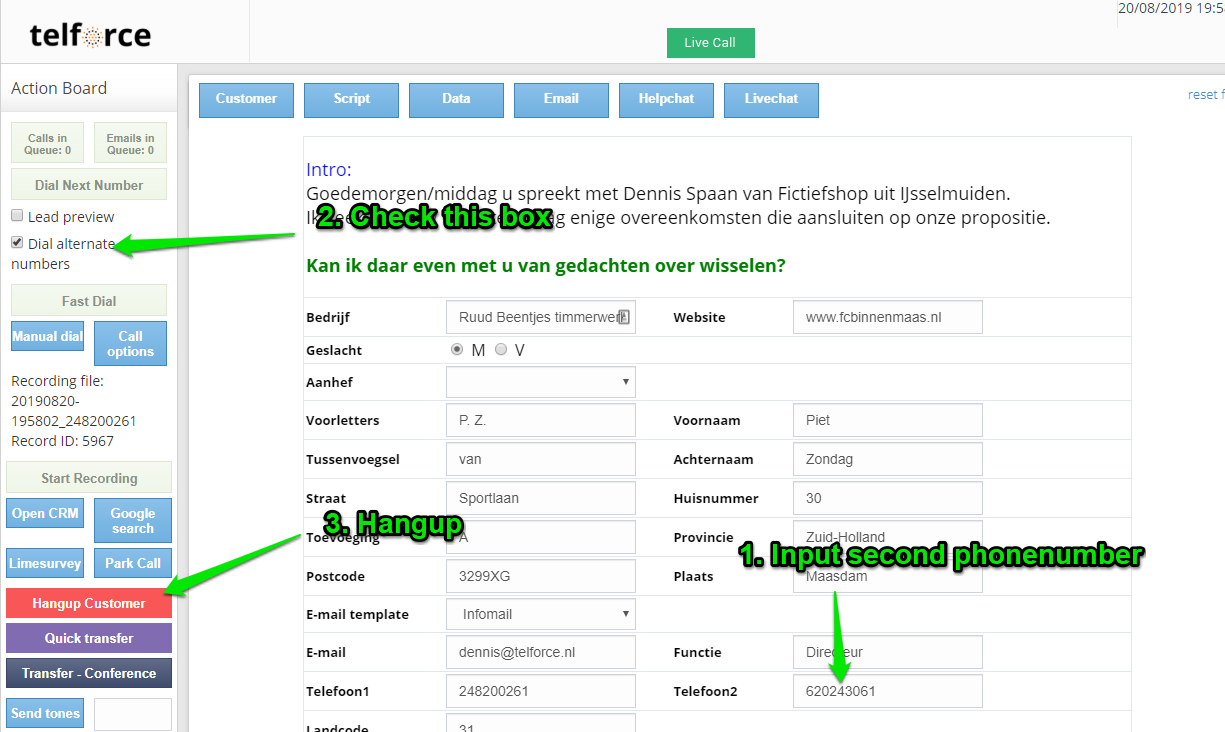The image size is (1225, 732).
Task: Click into the Telefoon2 input field
Action: point(887,691)
